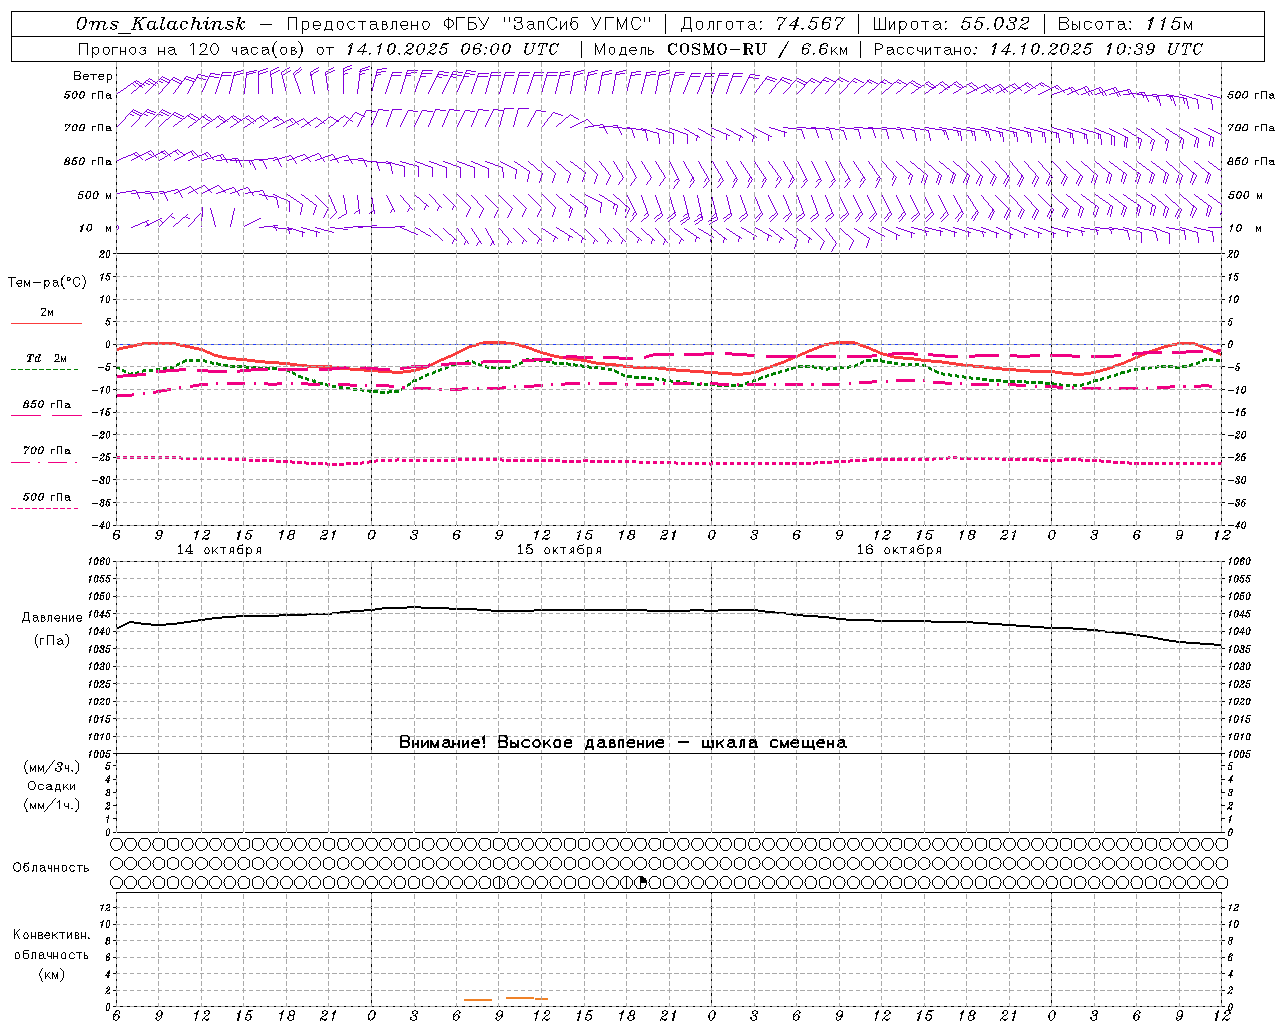Screen dimensions: 1280x1024
Task: Click the partly filled cloud cover circle
Action: tap(641, 882)
